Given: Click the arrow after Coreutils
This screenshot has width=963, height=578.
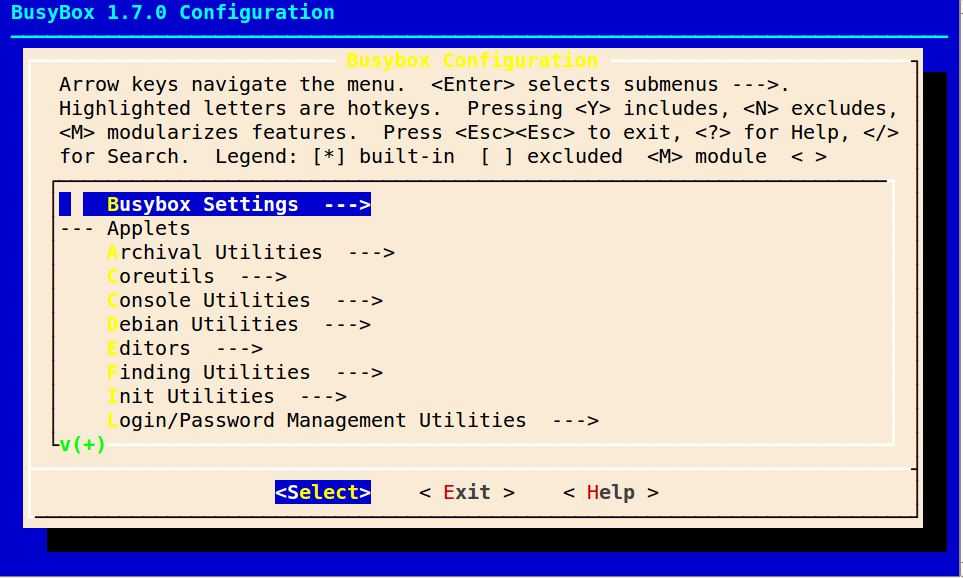Looking at the screenshot, I should click(263, 276).
